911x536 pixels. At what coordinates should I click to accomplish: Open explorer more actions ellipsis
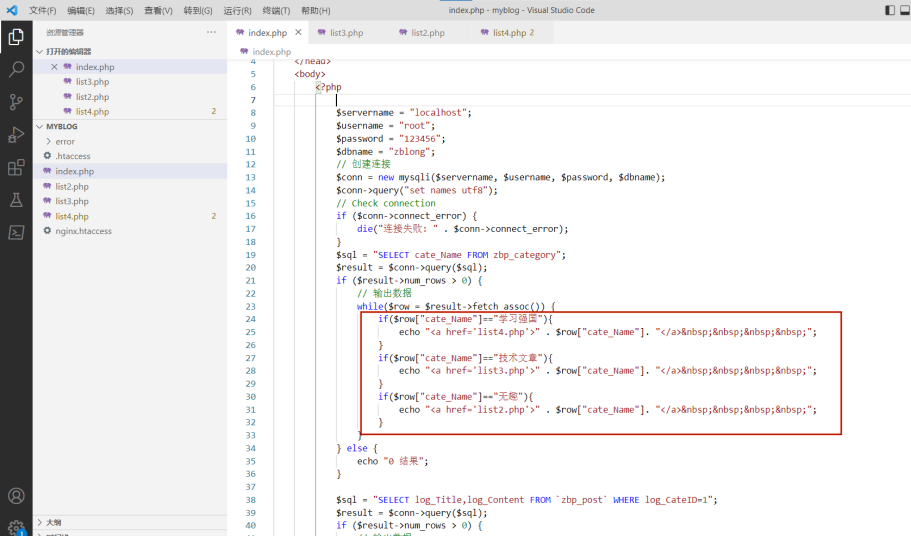pyautogui.click(x=211, y=33)
